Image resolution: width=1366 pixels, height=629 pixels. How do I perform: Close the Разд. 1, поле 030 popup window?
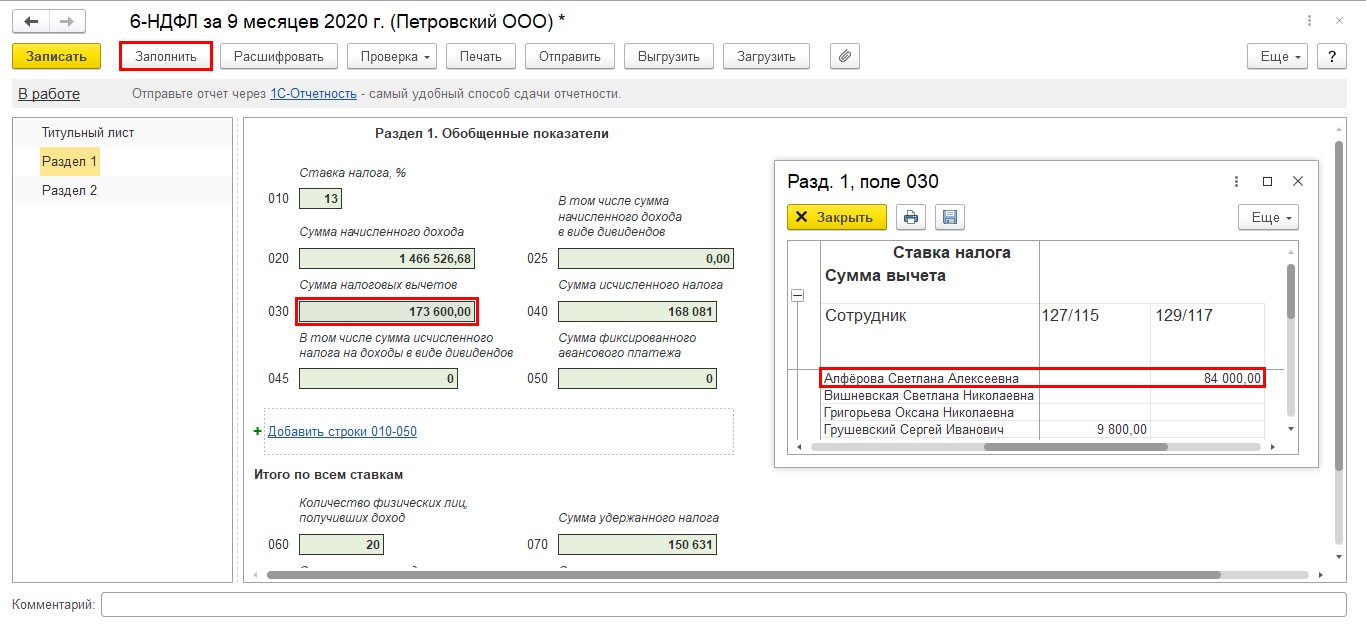pos(1298,181)
